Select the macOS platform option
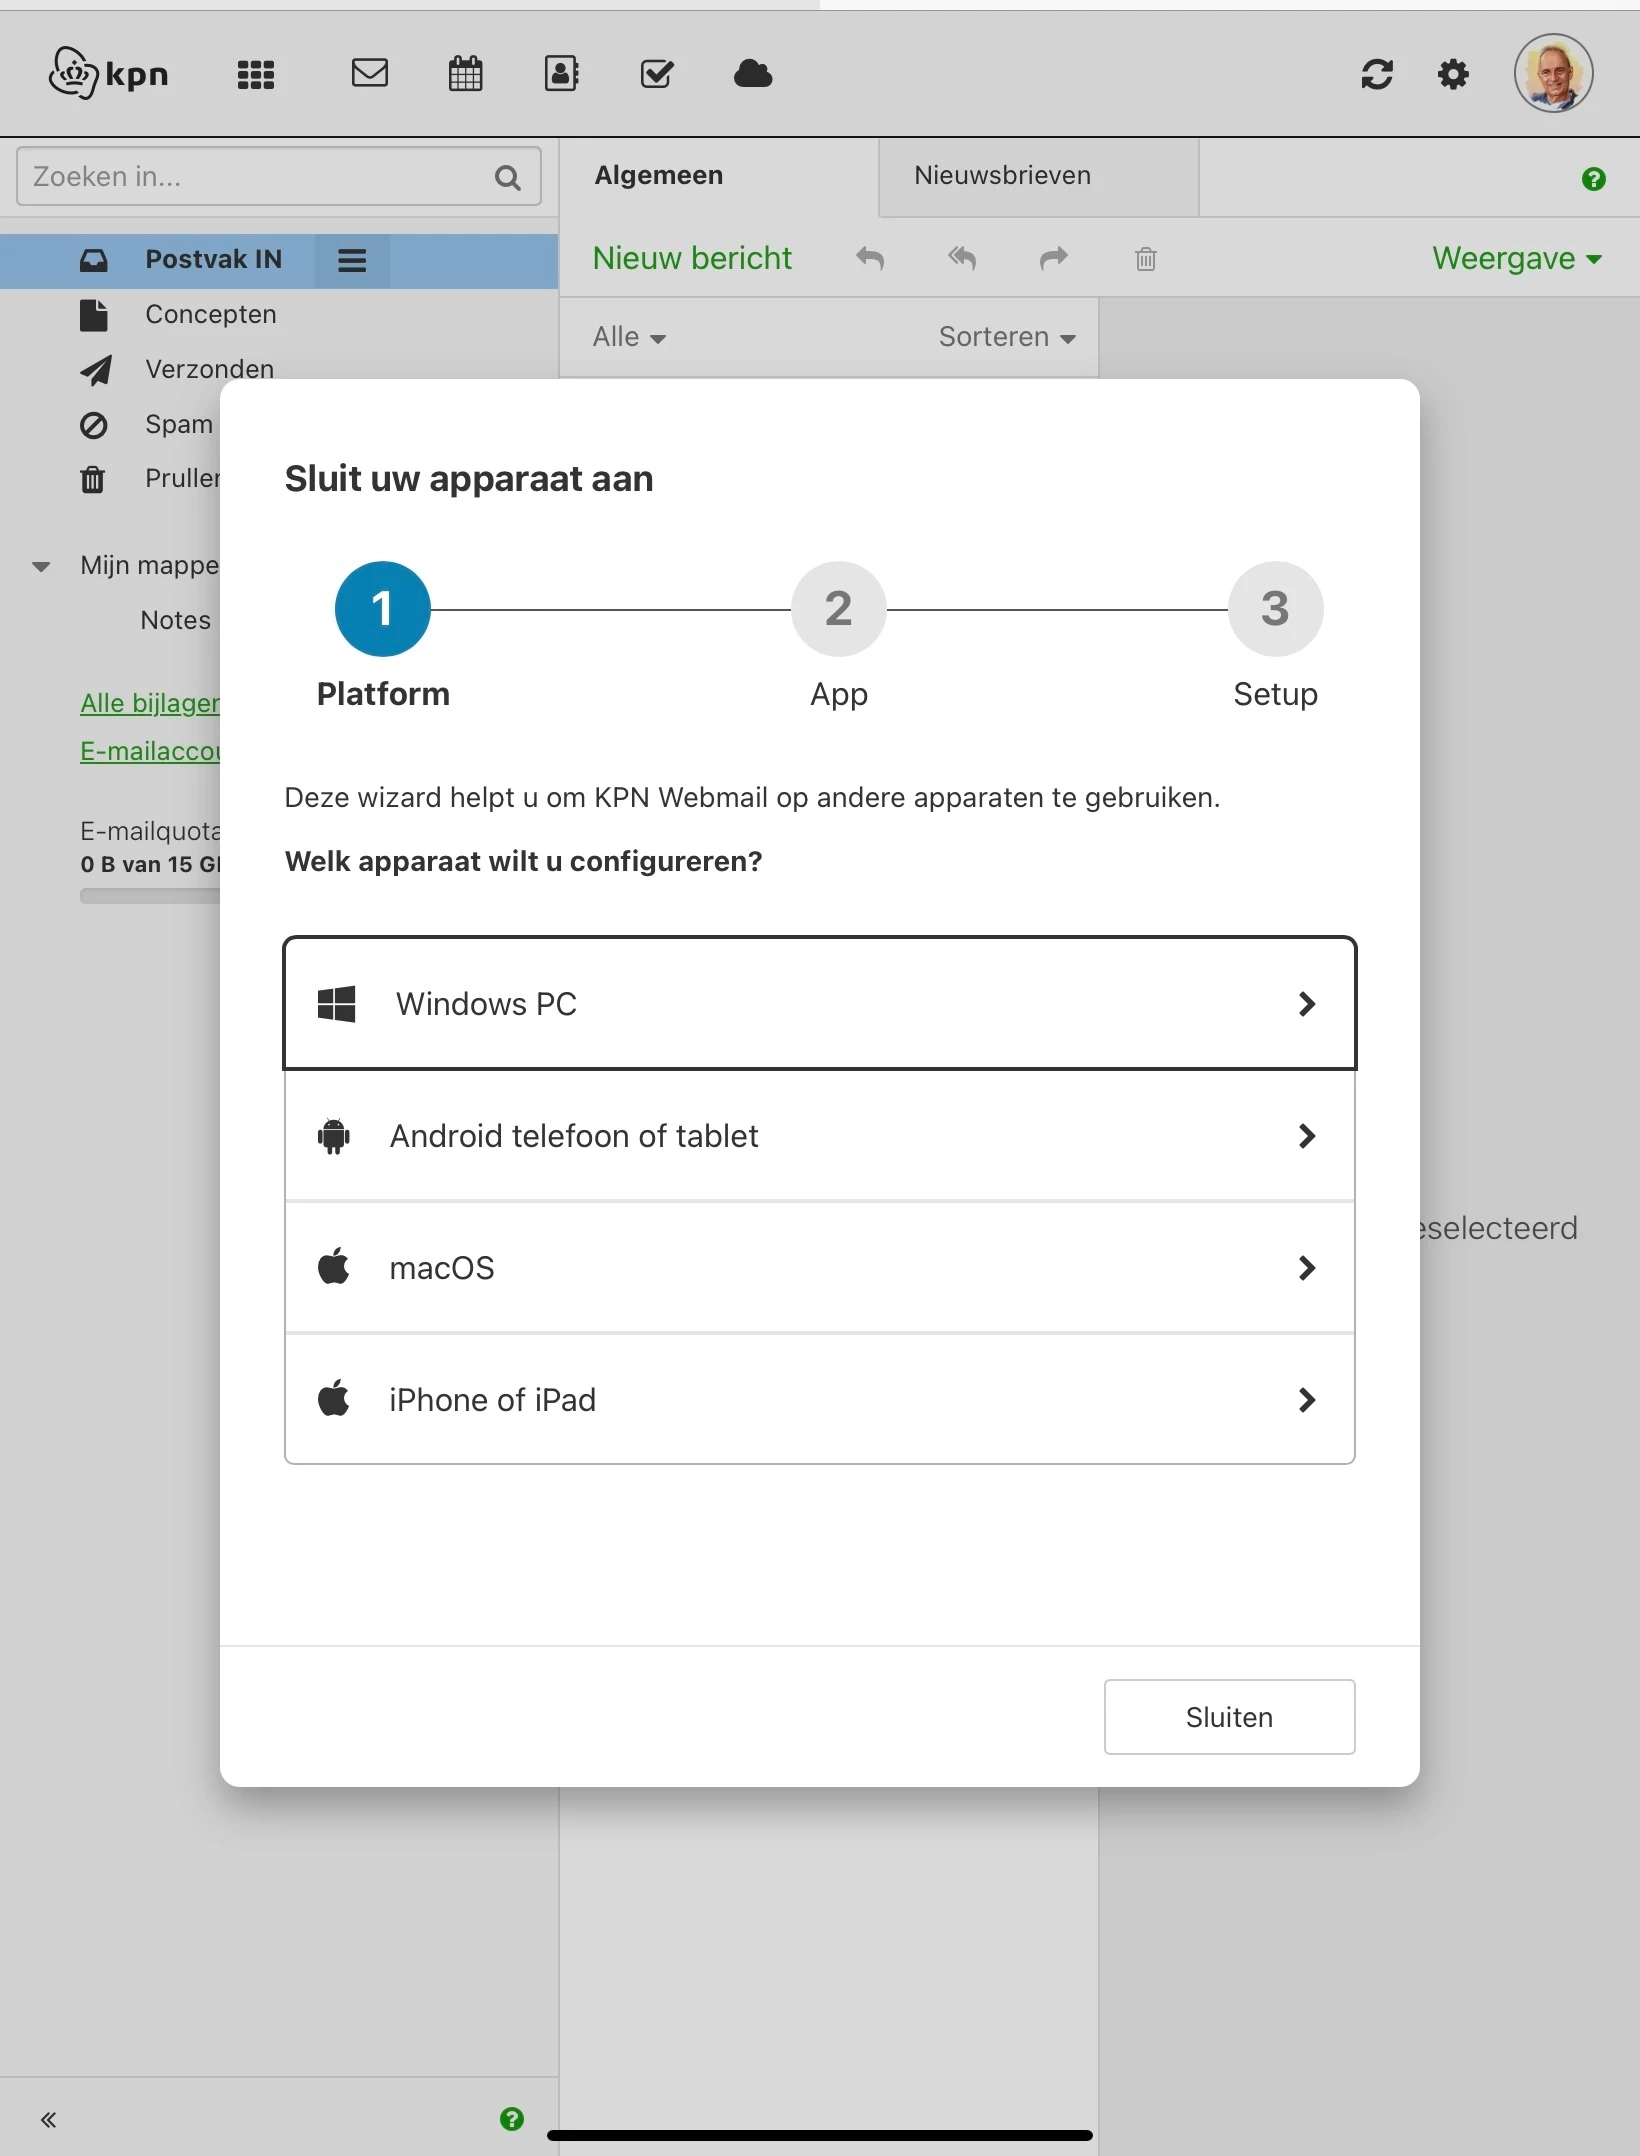 click(819, 1268)
